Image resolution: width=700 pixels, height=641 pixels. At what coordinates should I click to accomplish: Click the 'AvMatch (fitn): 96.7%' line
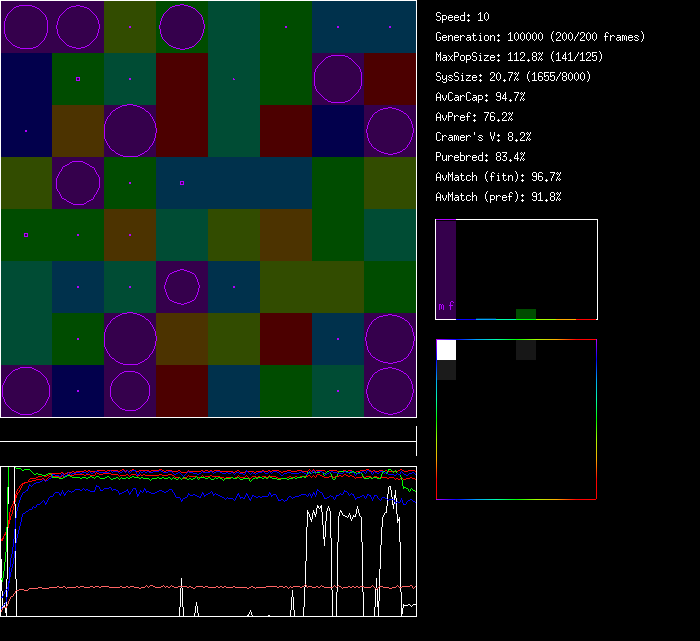point(498,177)
